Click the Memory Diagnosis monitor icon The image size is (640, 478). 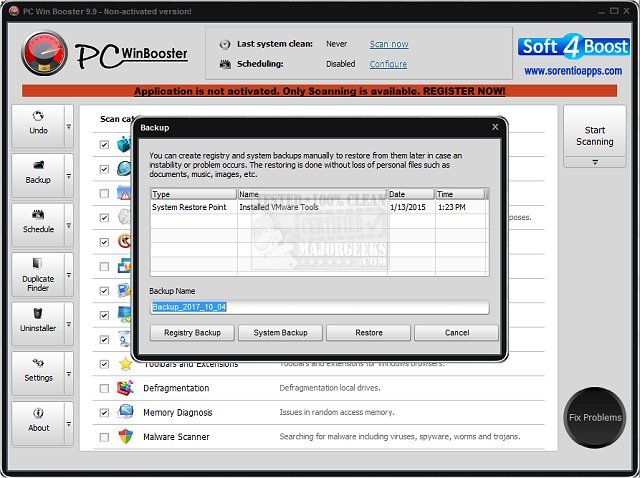125,412
